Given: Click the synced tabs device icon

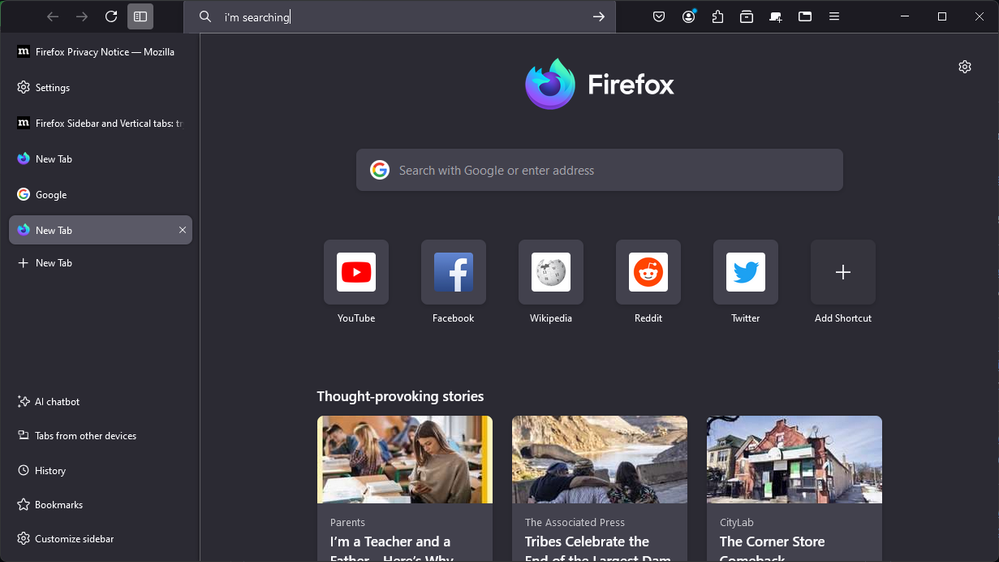Looking at the screenshot, I should pos(775,17).
